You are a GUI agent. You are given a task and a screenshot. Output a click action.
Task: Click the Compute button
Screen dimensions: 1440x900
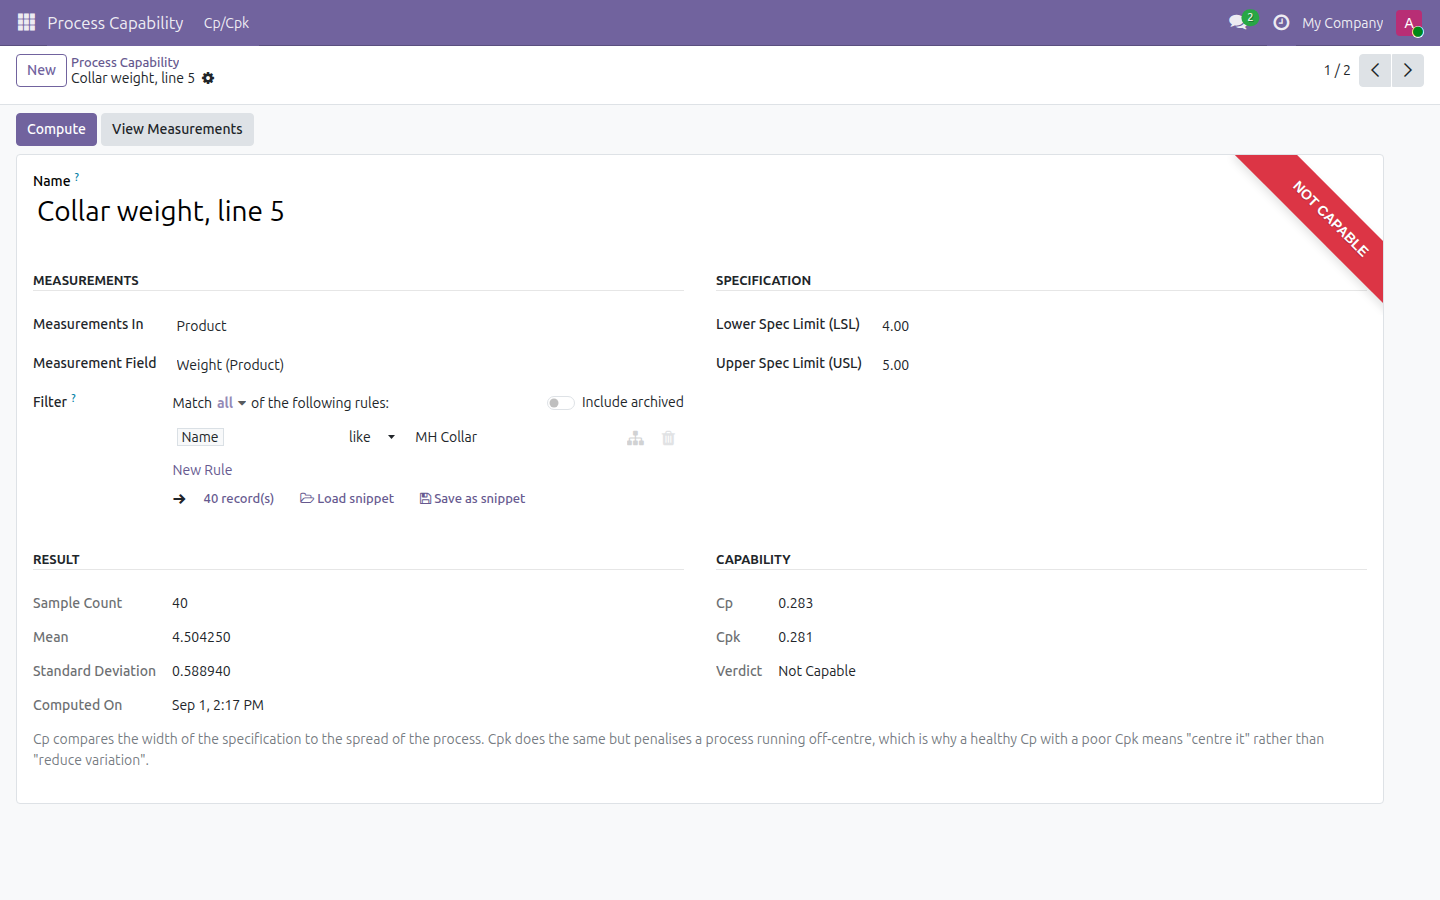[57, 129]
